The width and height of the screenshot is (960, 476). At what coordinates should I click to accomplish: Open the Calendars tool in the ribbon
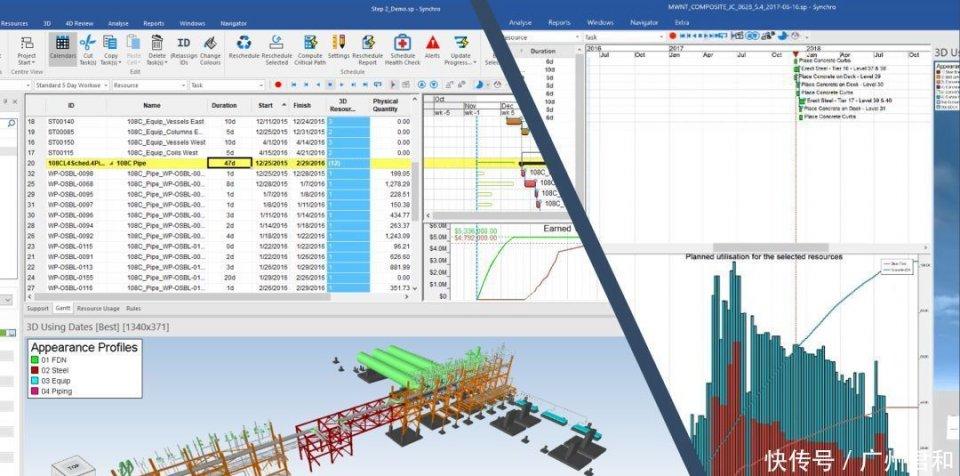pos(62,49)
